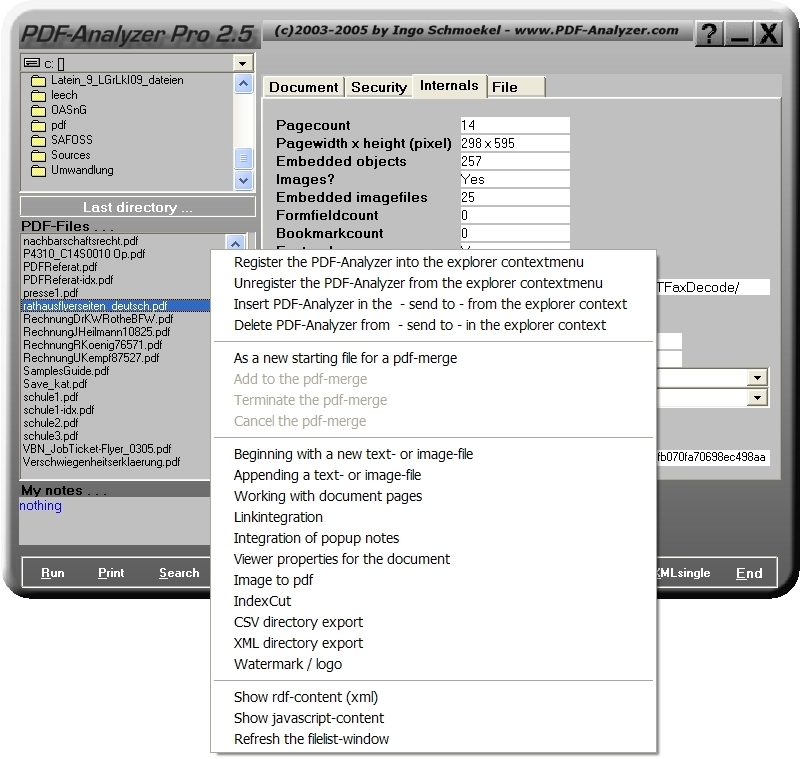Select rathausflyerseiten_deutsch.pdf in file list
The image size is (801, 759).
pyautogui.click(x=116, y=306)
